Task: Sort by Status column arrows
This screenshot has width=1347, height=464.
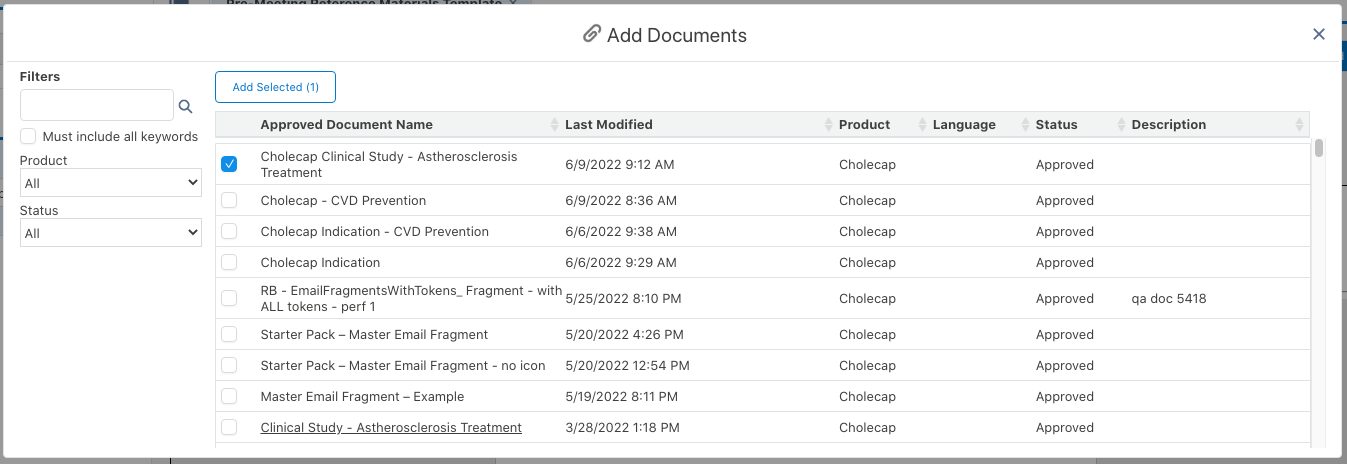Action: click(1121, 125)
